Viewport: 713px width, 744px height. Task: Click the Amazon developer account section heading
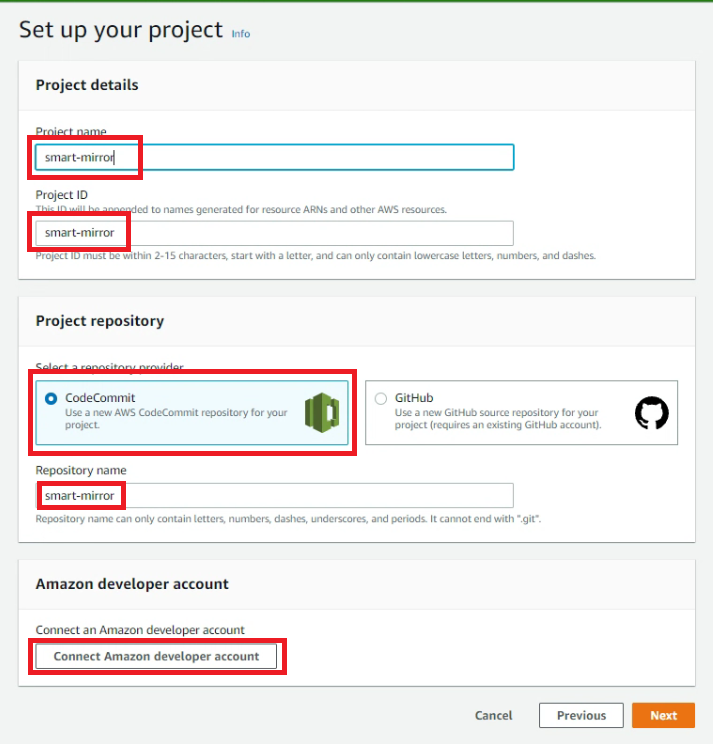[132, 584]
